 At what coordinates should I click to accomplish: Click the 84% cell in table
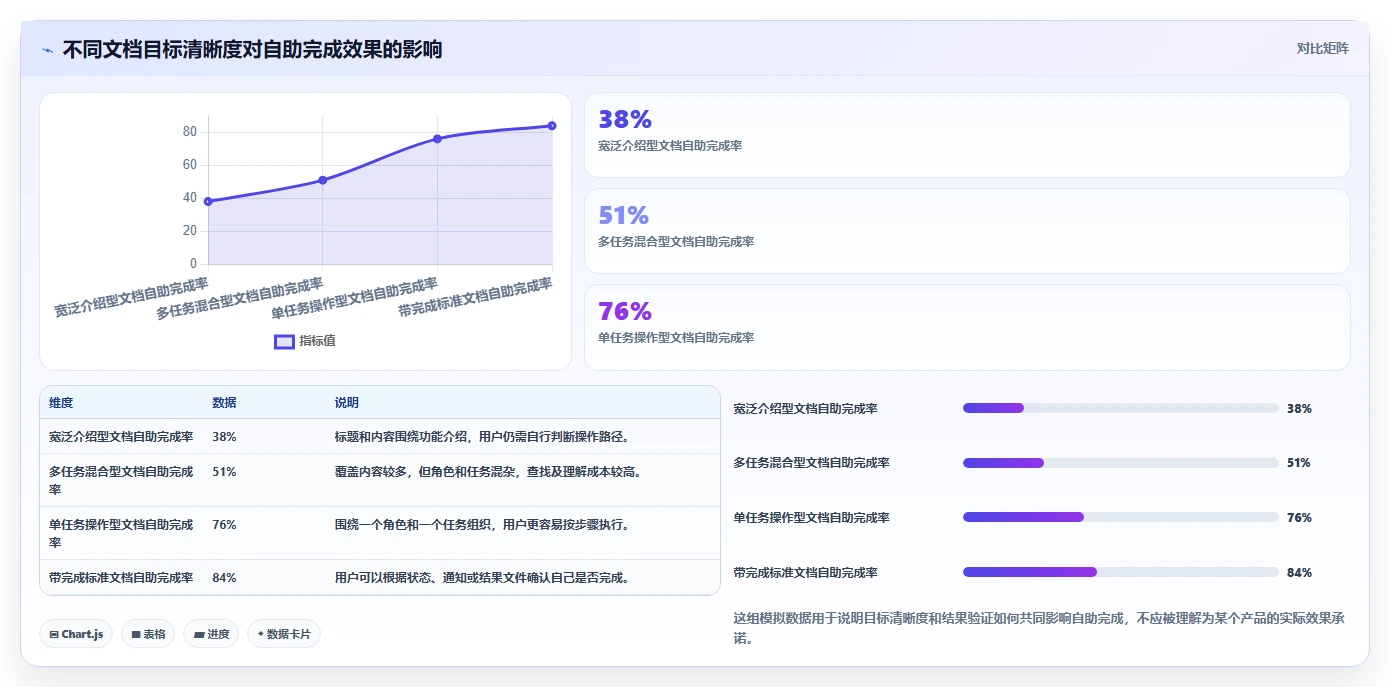(224, 578)
